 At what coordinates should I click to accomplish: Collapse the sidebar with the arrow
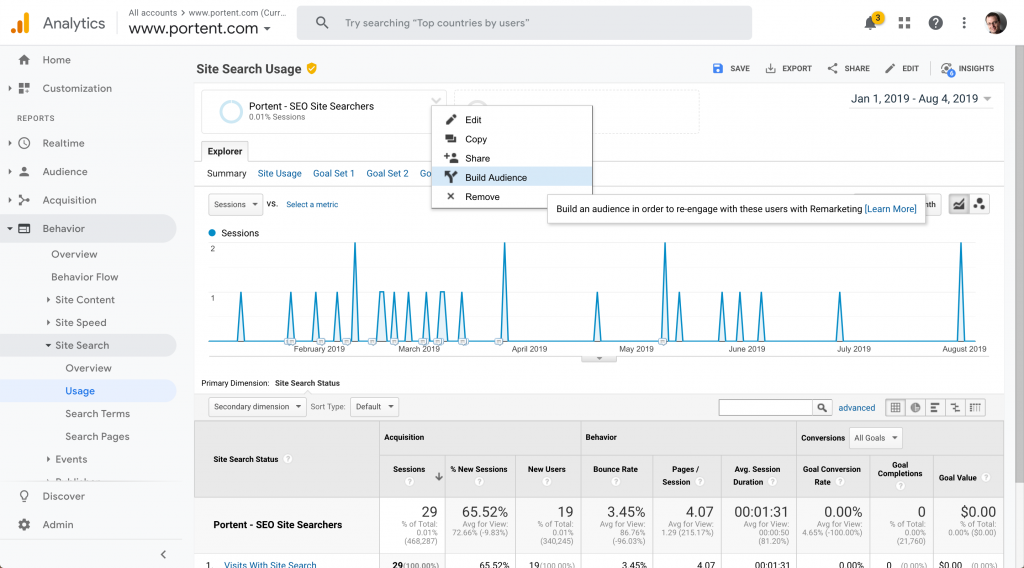[163, 555]
